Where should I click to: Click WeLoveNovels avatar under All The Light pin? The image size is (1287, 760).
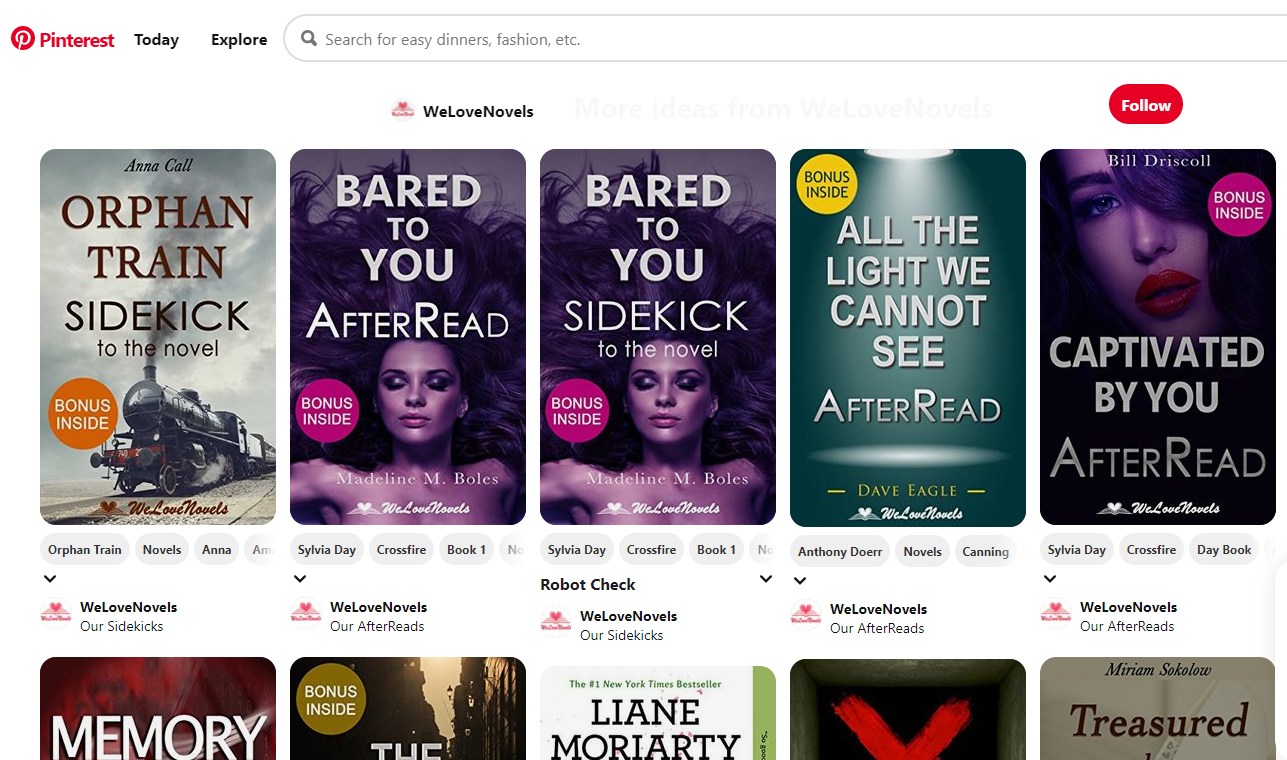click(x=806, y=616)
